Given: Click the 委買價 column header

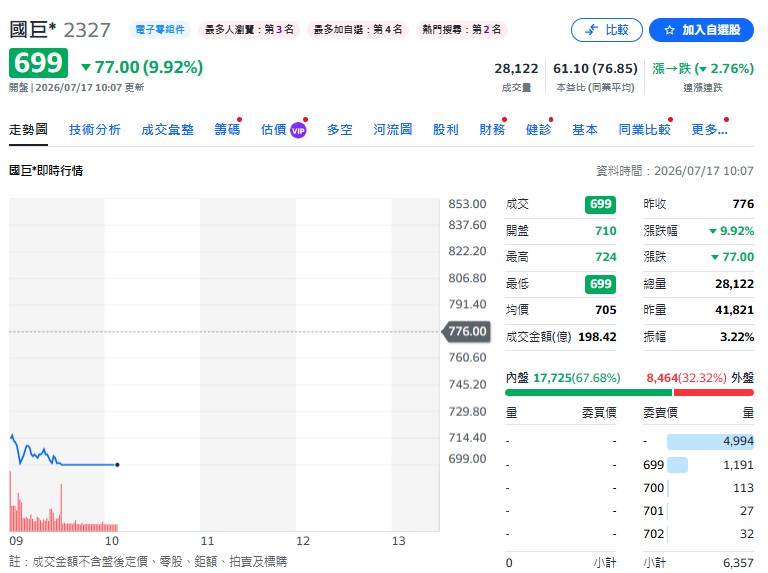Looking at the screenshot, I should click(599, 413).
